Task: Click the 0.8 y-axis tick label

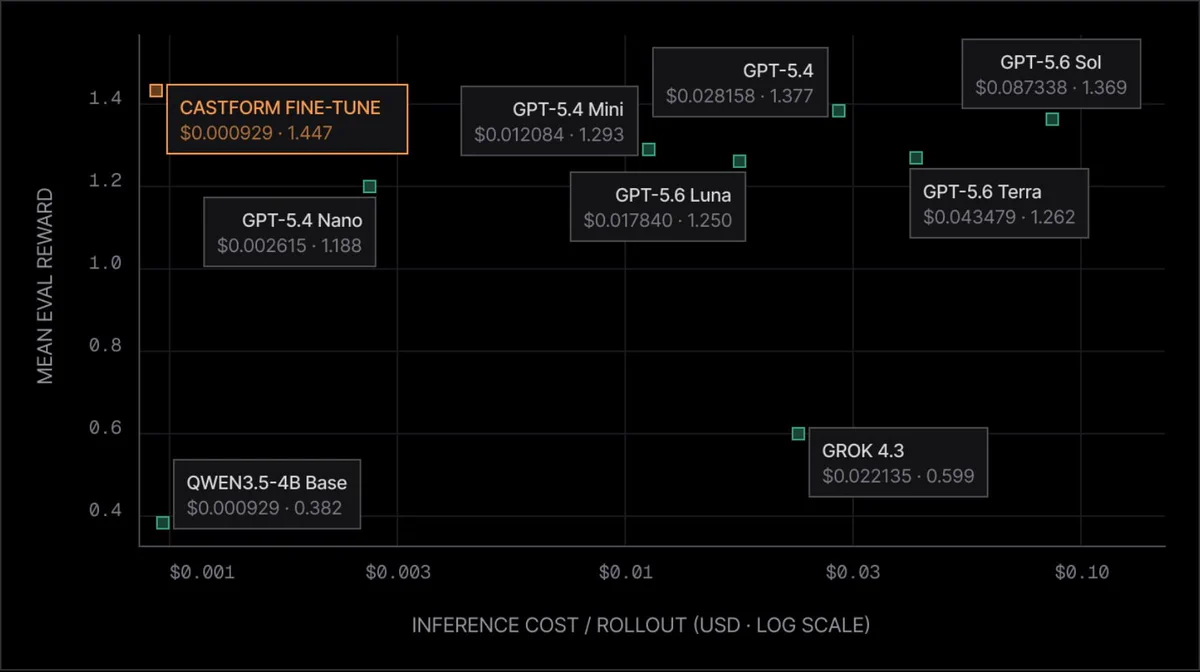Action: click(x=105, y=346)
